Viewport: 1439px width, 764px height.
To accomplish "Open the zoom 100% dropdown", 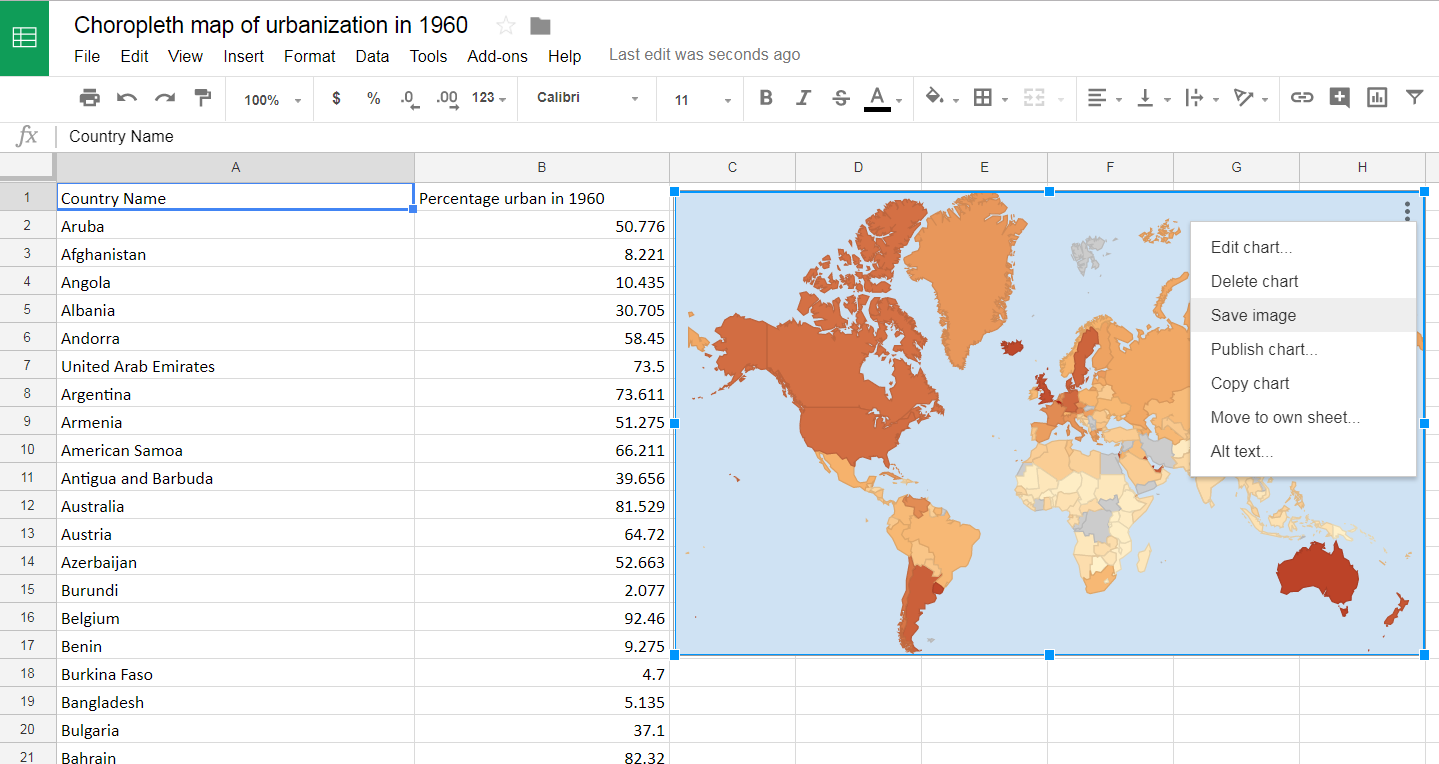I will [272, 100].
